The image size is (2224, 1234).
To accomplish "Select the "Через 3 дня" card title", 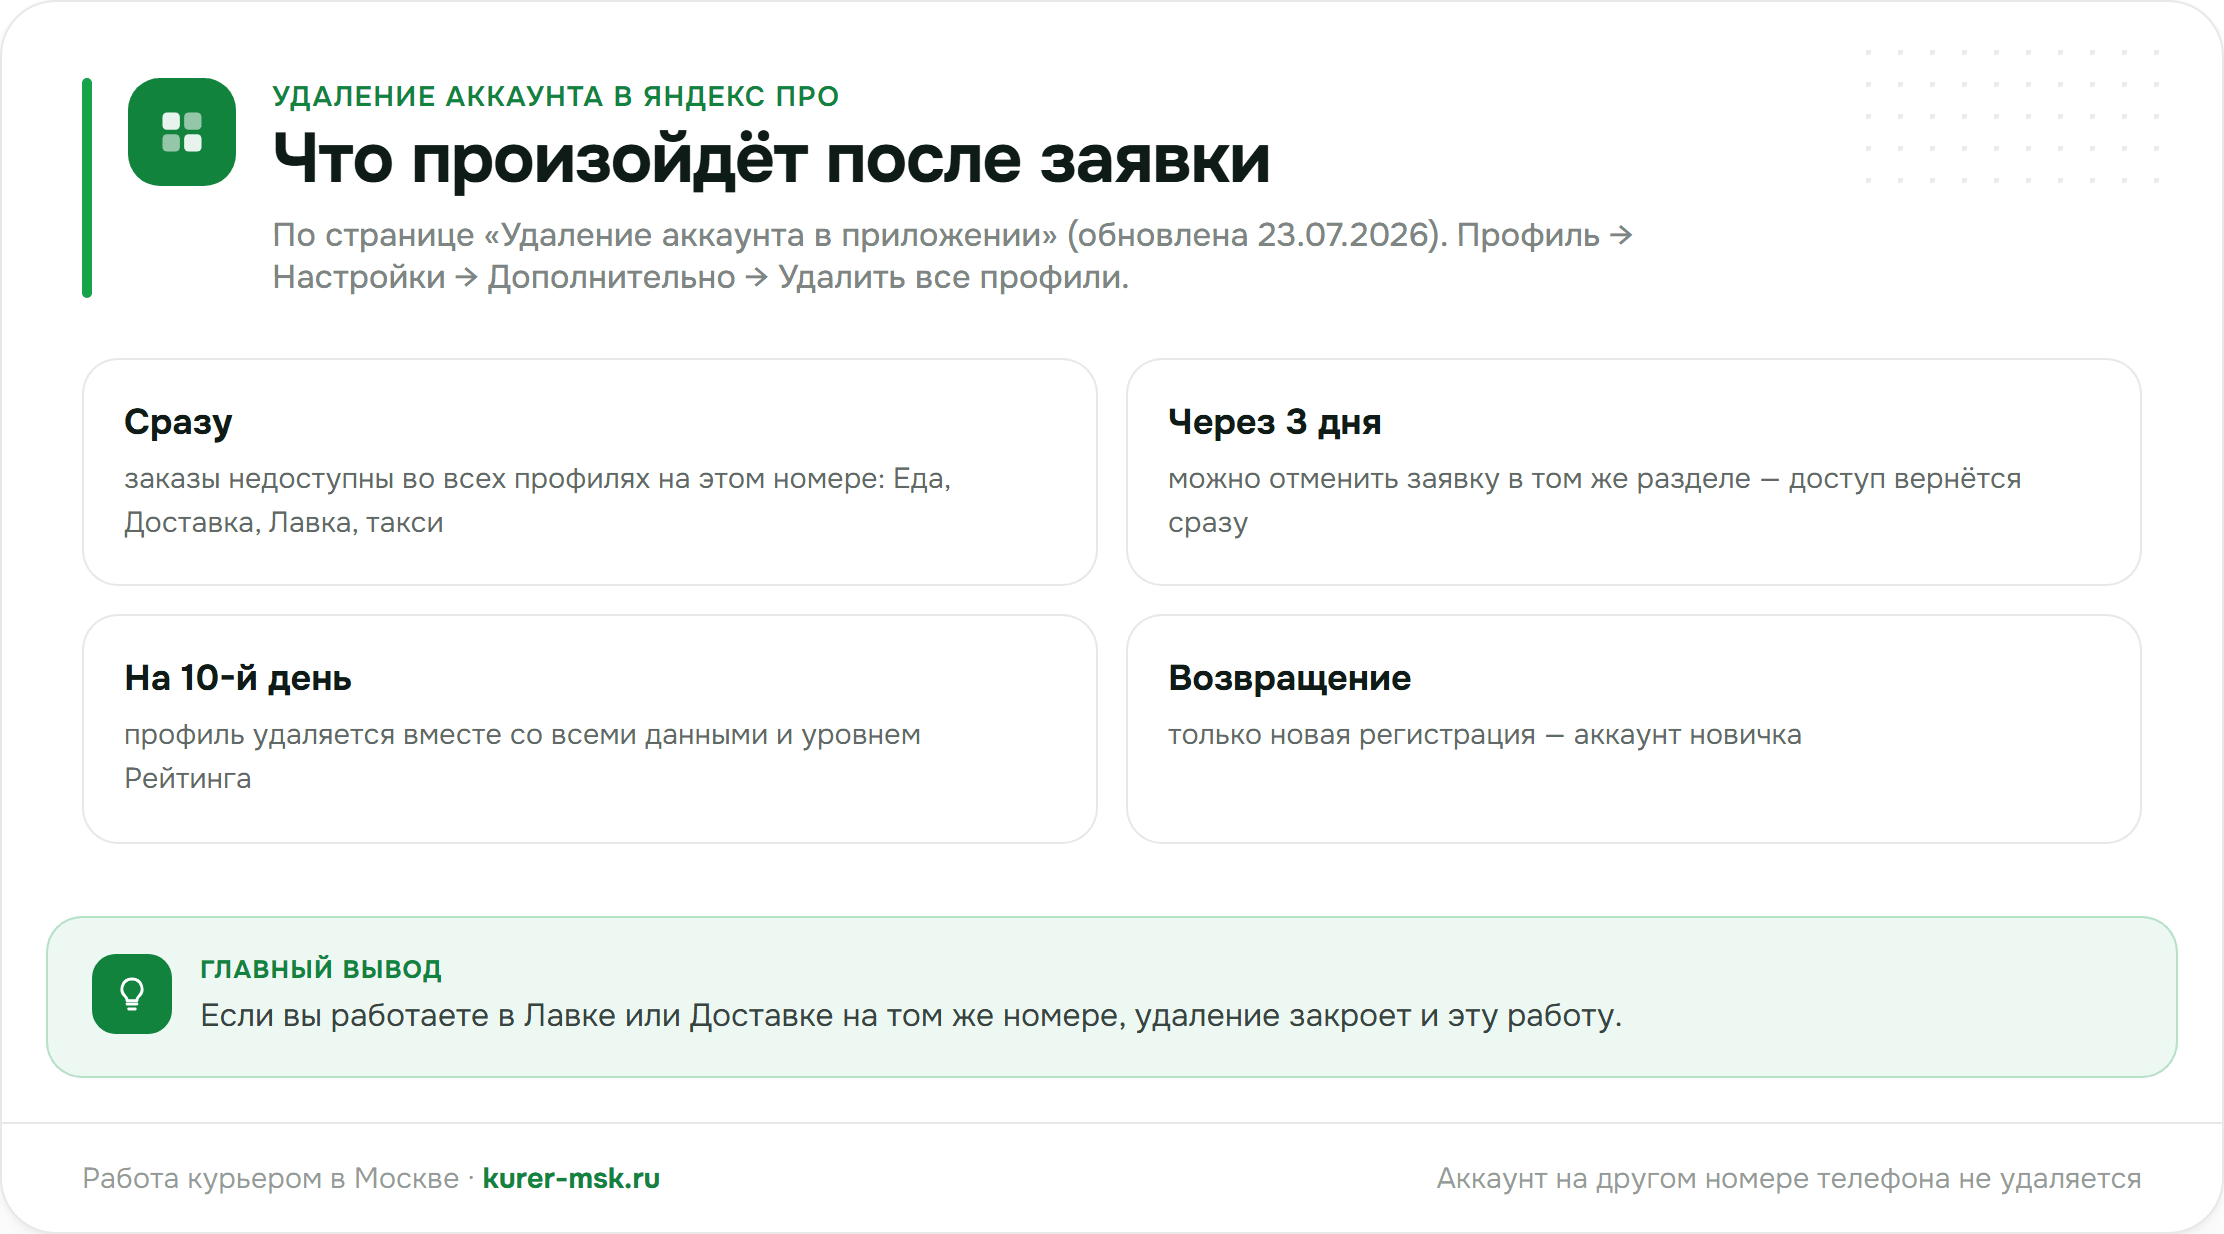I will (x=1274, y=422).
